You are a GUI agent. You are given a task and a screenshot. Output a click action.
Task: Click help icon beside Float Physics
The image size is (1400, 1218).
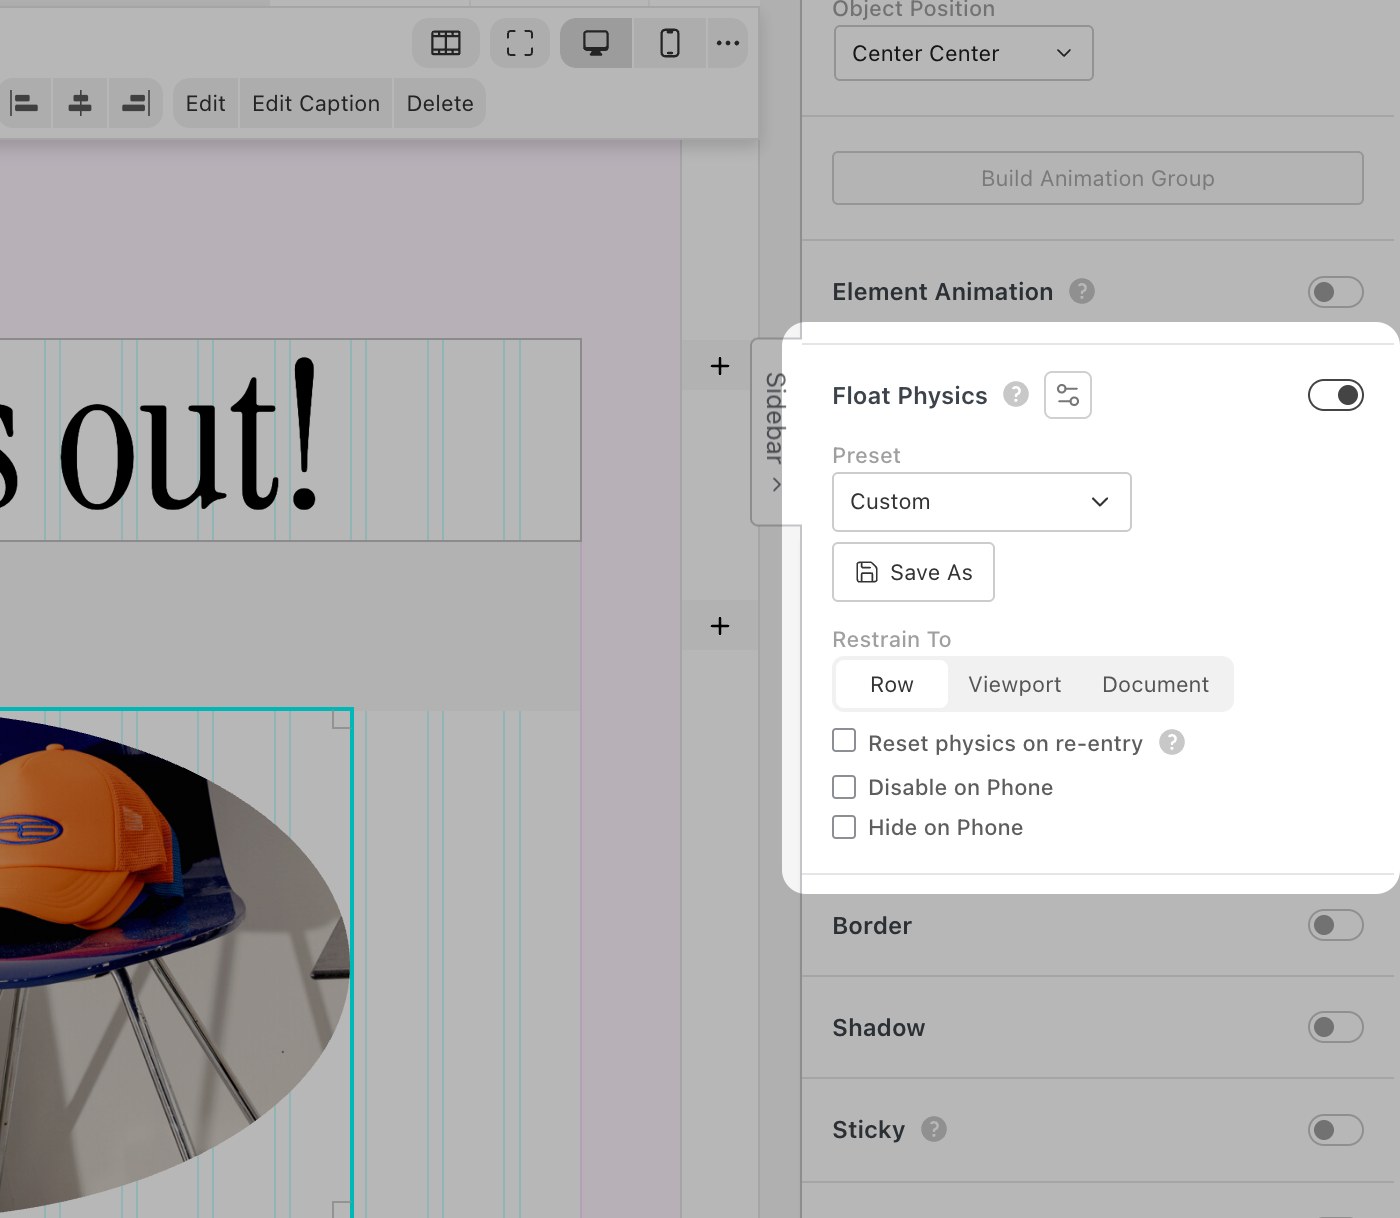tap(1016, 394)
